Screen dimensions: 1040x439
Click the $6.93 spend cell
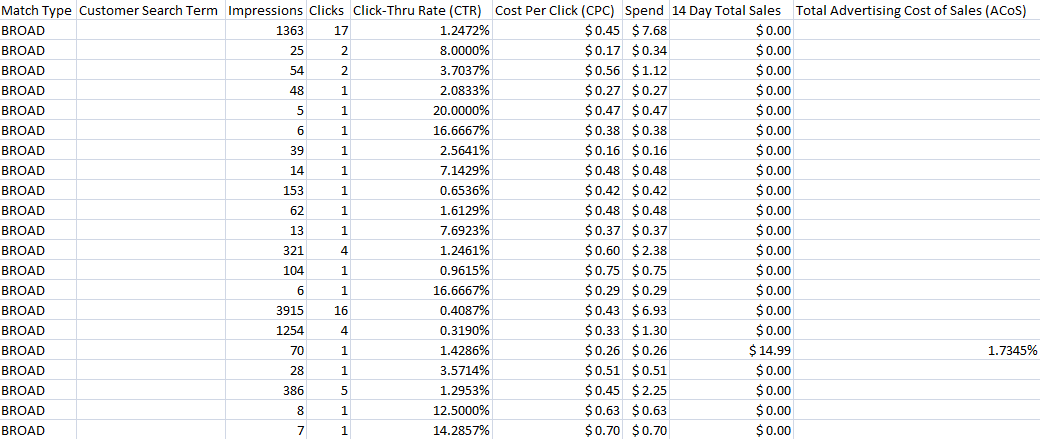[x=645, y=310]
